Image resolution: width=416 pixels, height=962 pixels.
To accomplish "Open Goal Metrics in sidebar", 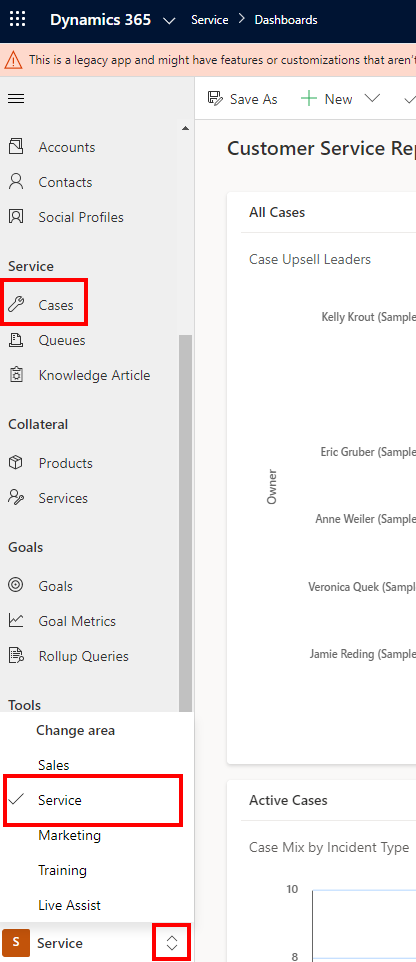I will coord(77,621).
